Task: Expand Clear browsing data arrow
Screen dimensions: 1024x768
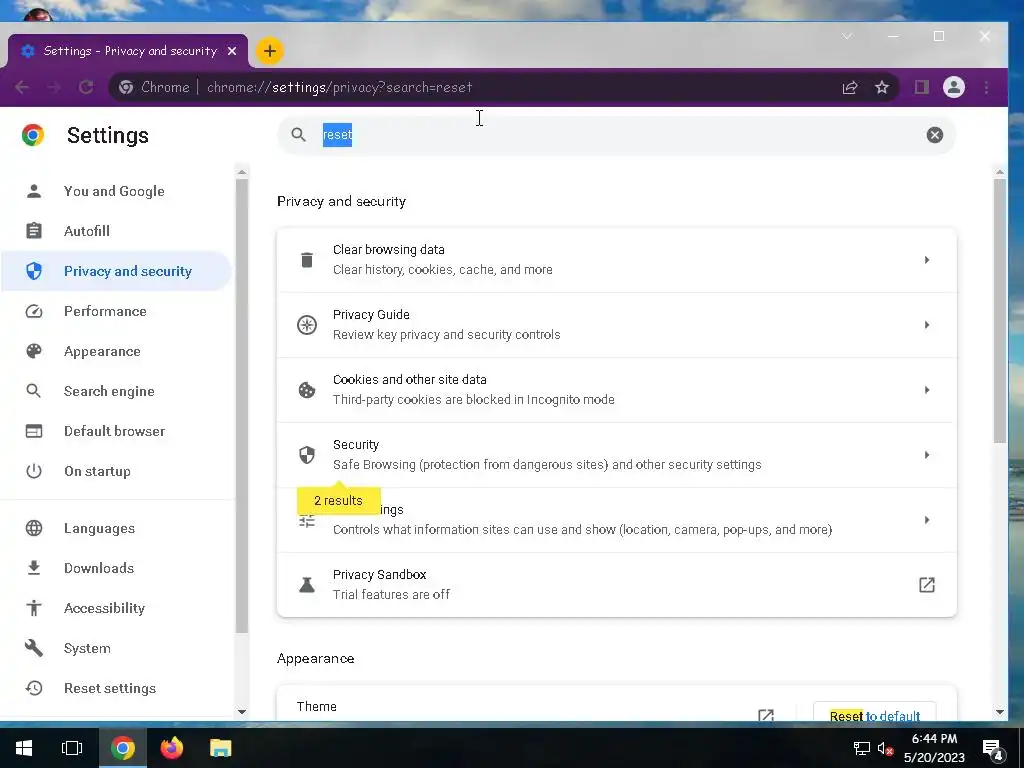Action: (927, 260)
